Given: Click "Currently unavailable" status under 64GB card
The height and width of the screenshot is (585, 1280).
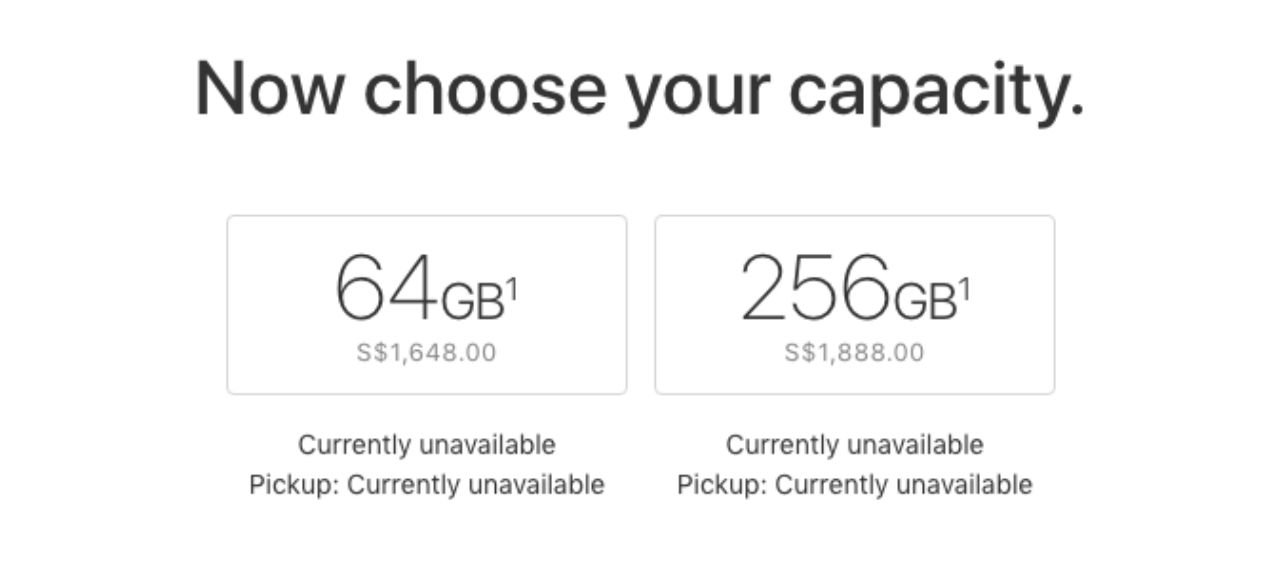Looking at the screenshot, I should tap(426, 444).
